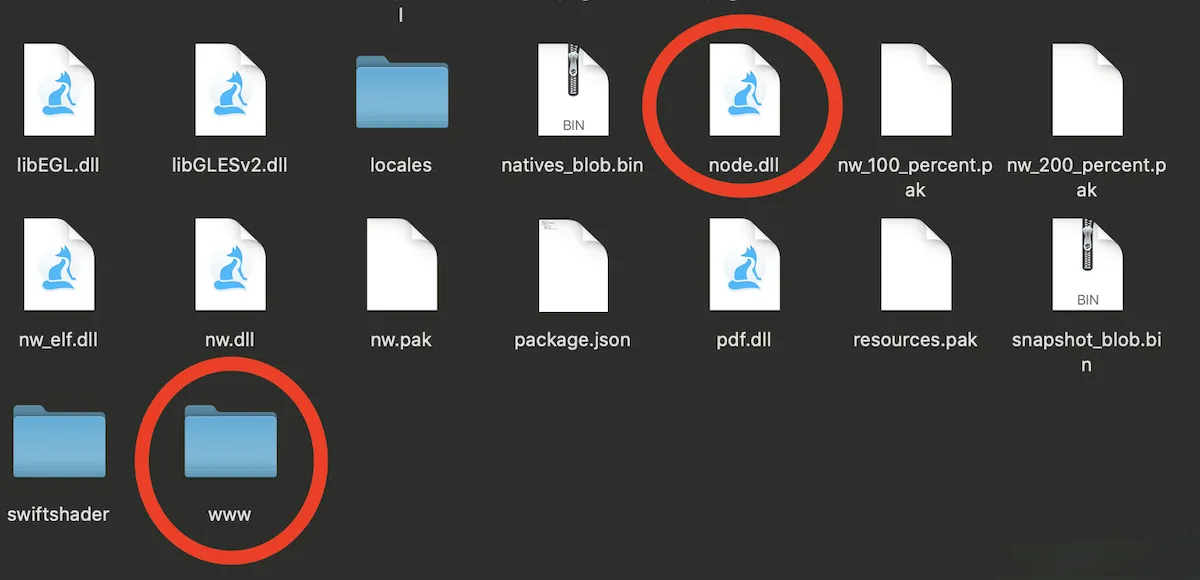Click the pdf.dll file icon
Screen dimensions: 1200x580
coord(743,266)
